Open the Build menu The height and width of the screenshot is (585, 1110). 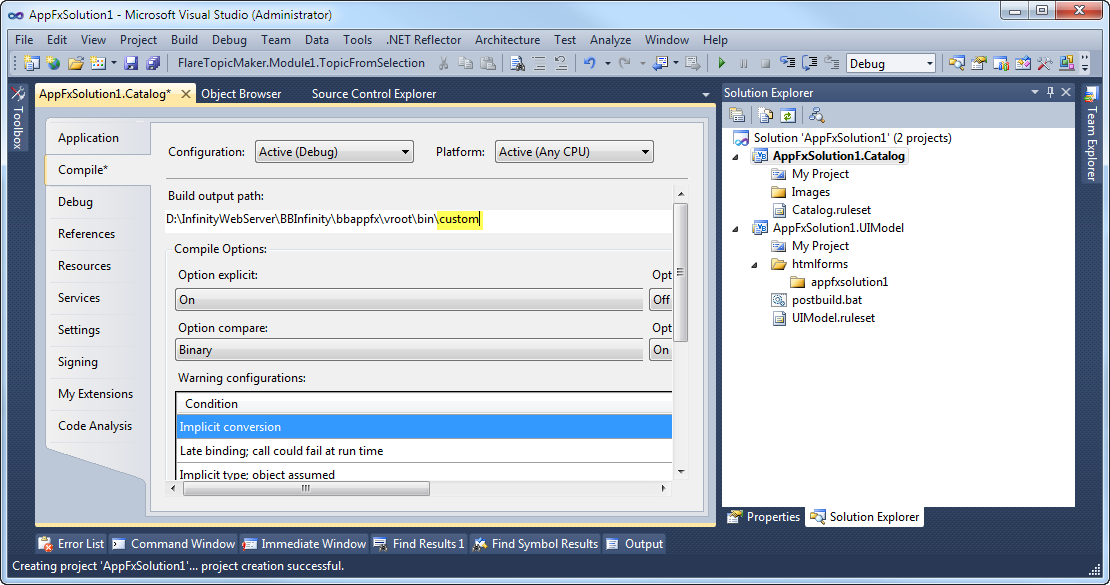pos(184,40)
